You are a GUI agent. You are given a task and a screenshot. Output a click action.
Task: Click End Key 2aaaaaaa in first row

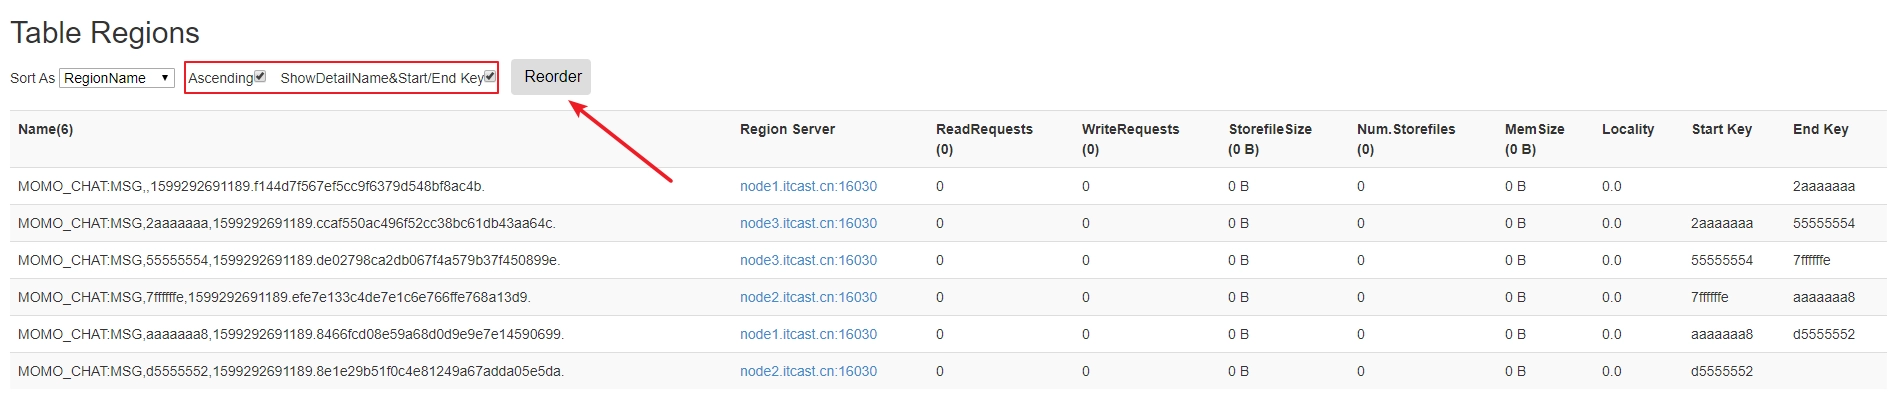click(1824, 186)
